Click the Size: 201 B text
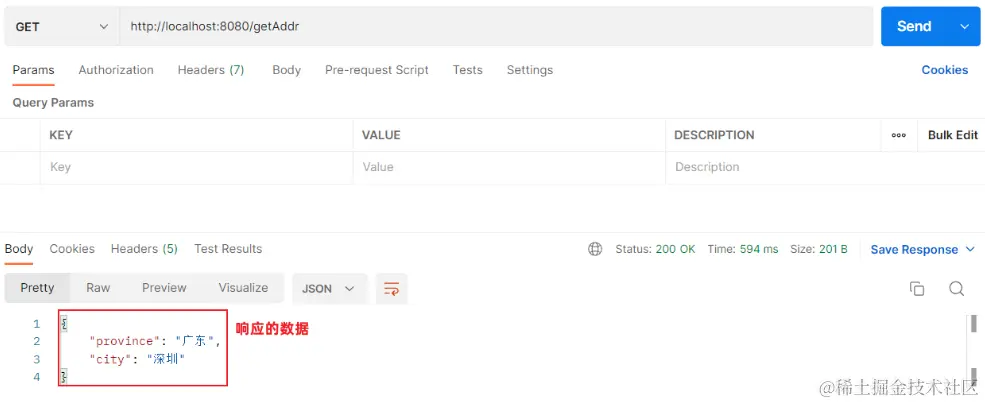Image resolution: width=985 pixels, height=404 pixels. (x=819, y=249)
